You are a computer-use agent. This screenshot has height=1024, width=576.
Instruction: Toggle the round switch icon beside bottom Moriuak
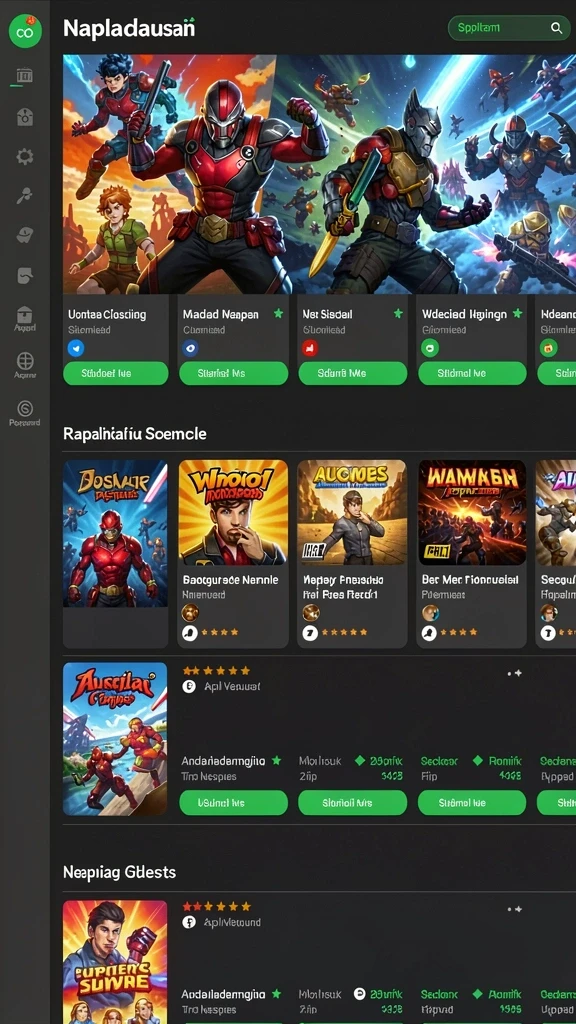[359, 993]
